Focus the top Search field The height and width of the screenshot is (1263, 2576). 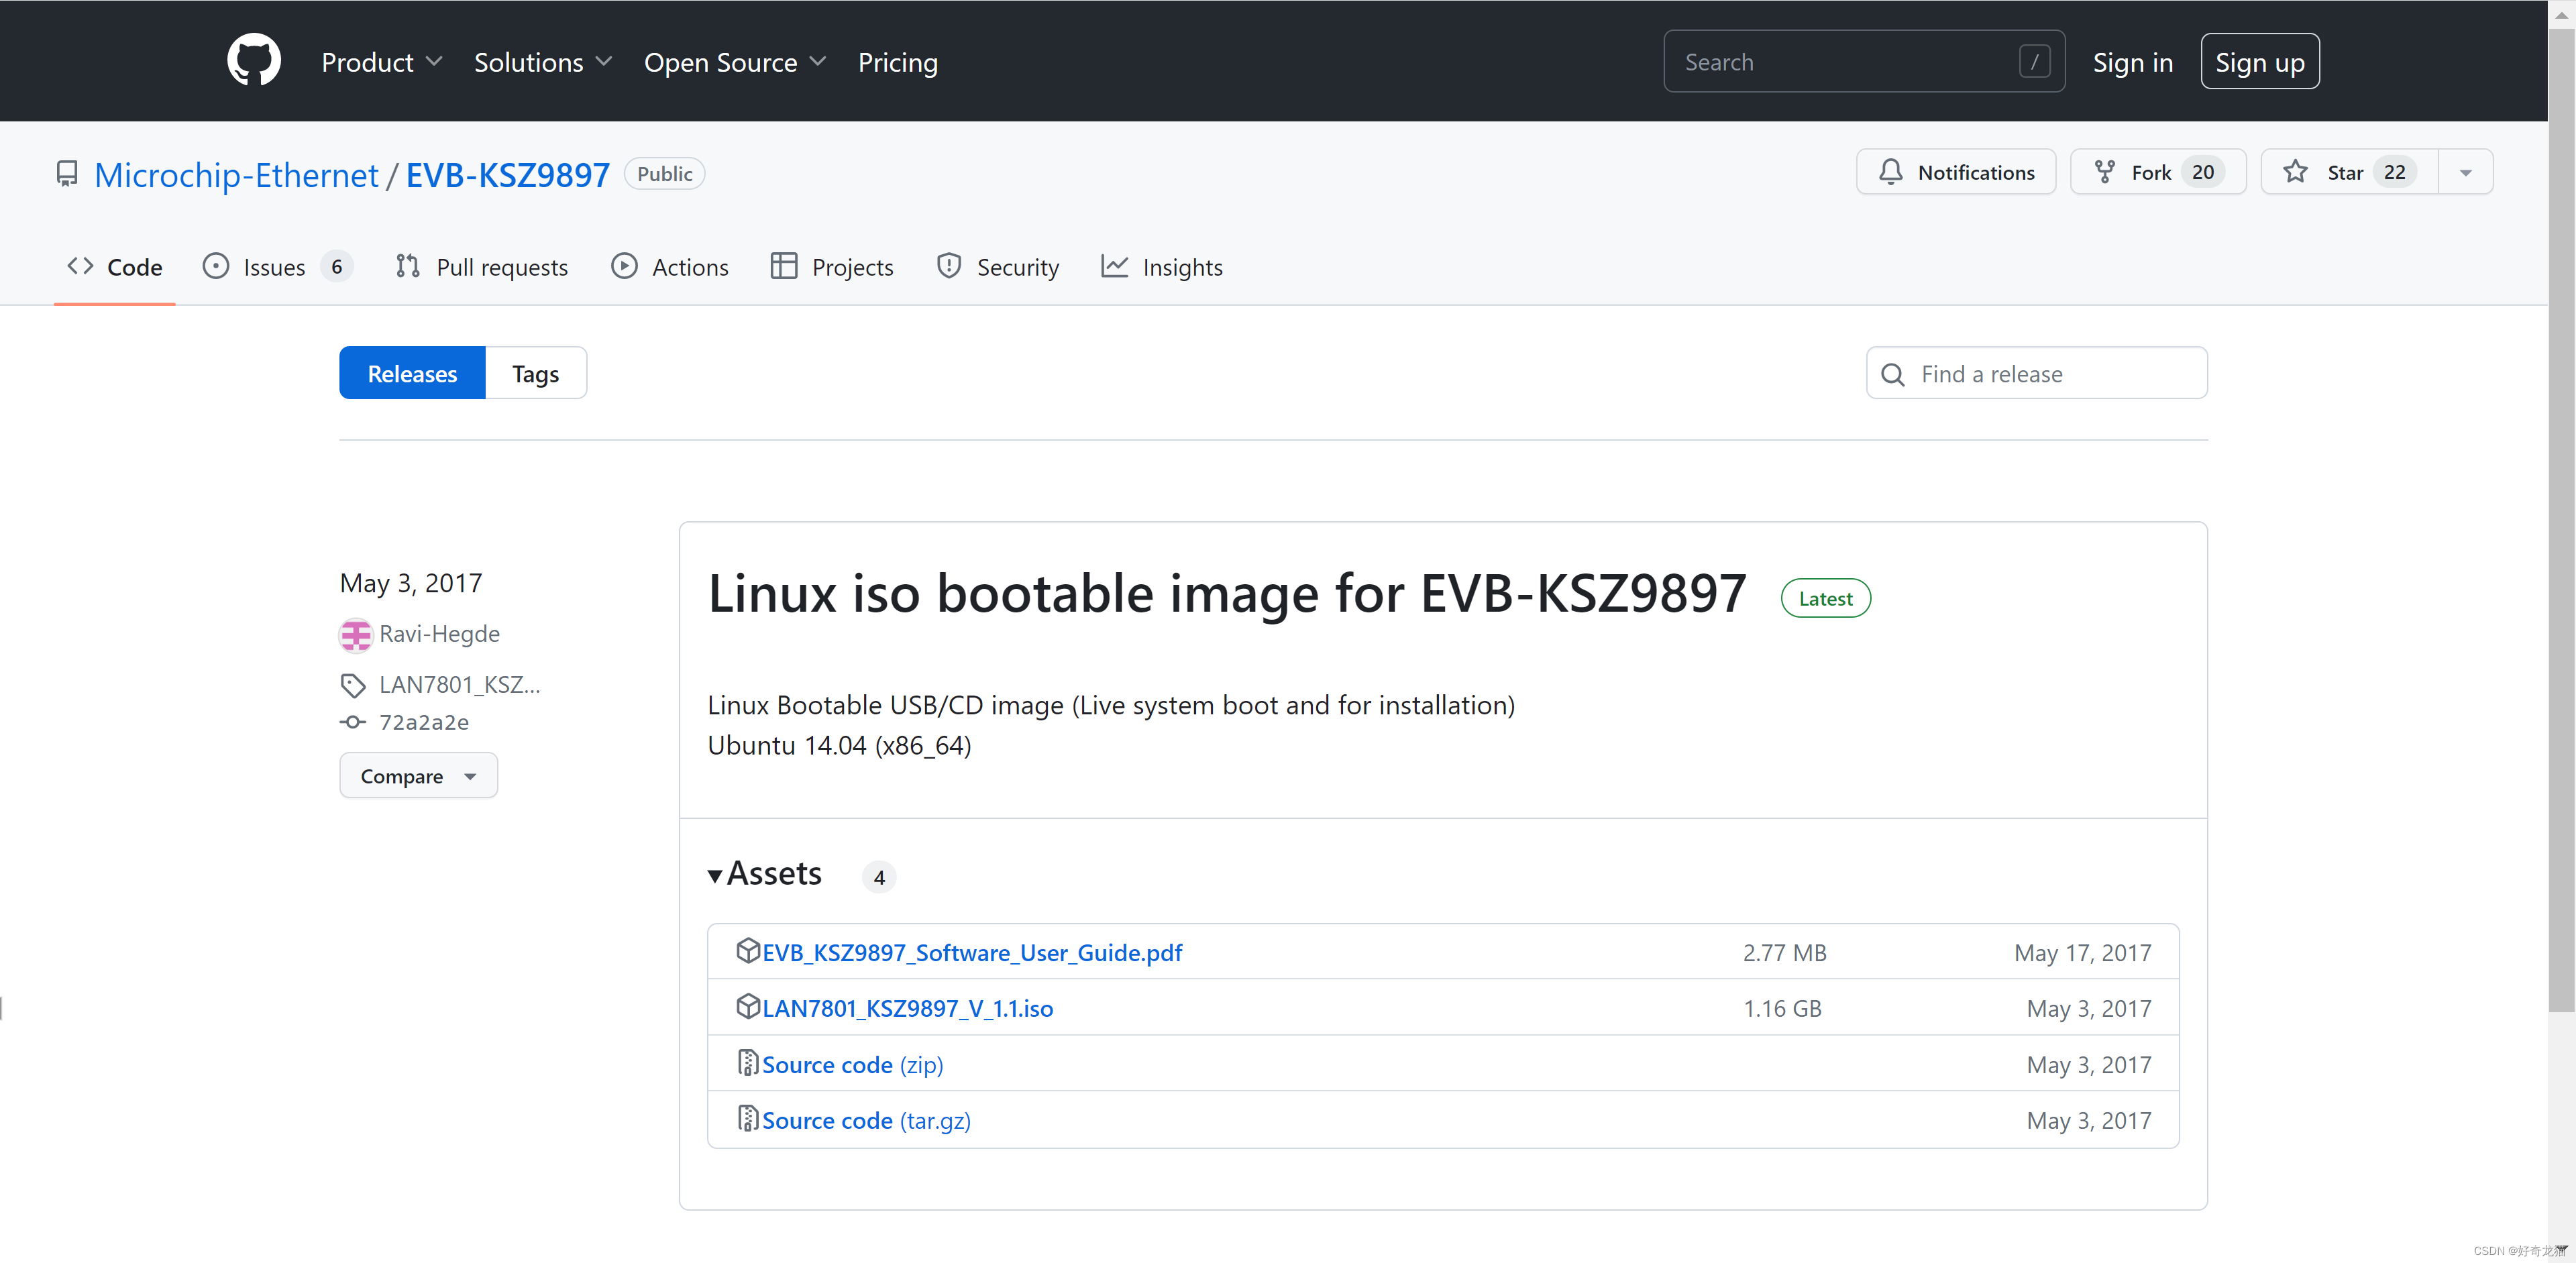click(1863, 62)
